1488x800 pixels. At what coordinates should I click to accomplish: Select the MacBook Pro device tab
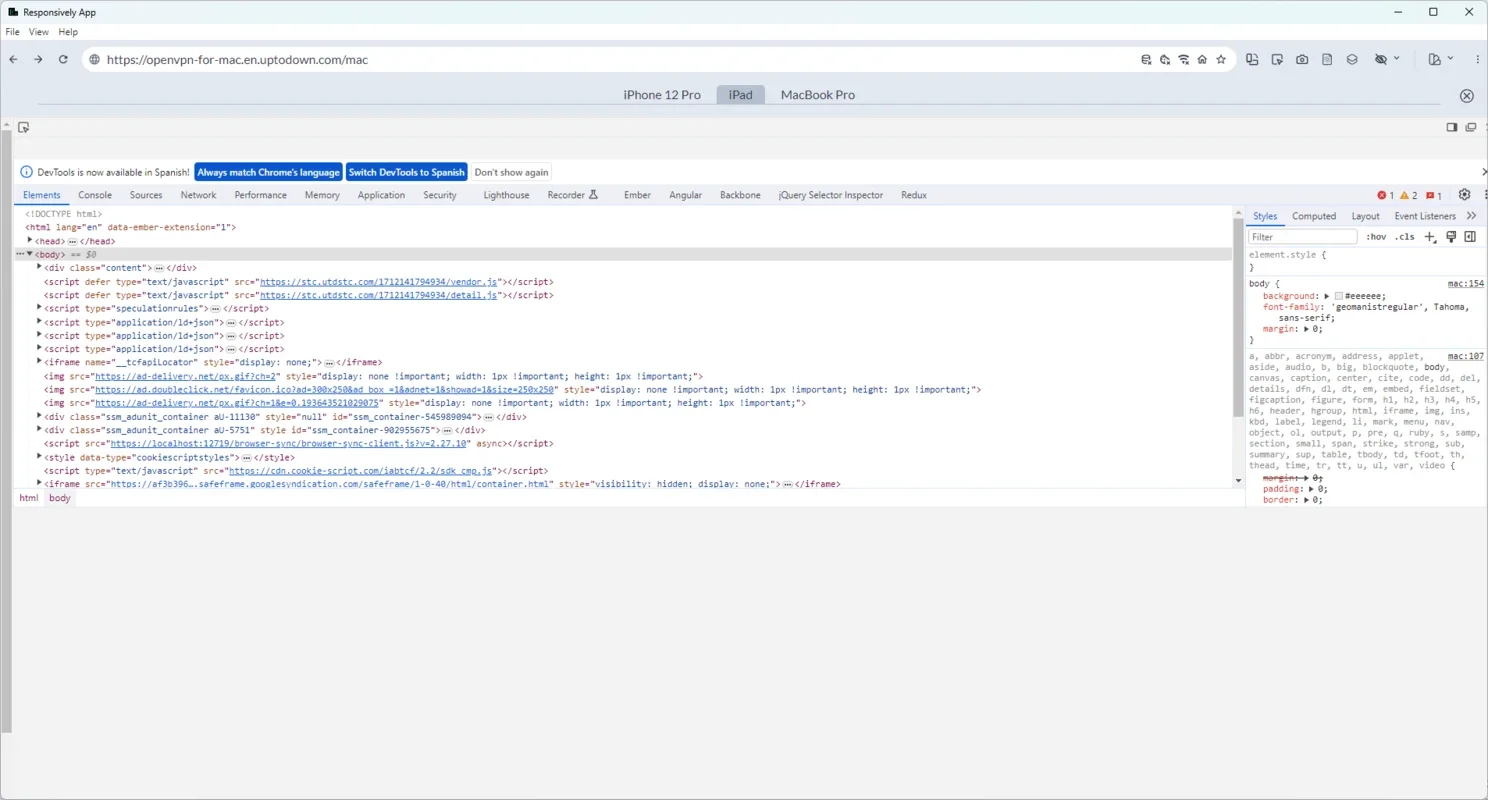tap(818, 95)
